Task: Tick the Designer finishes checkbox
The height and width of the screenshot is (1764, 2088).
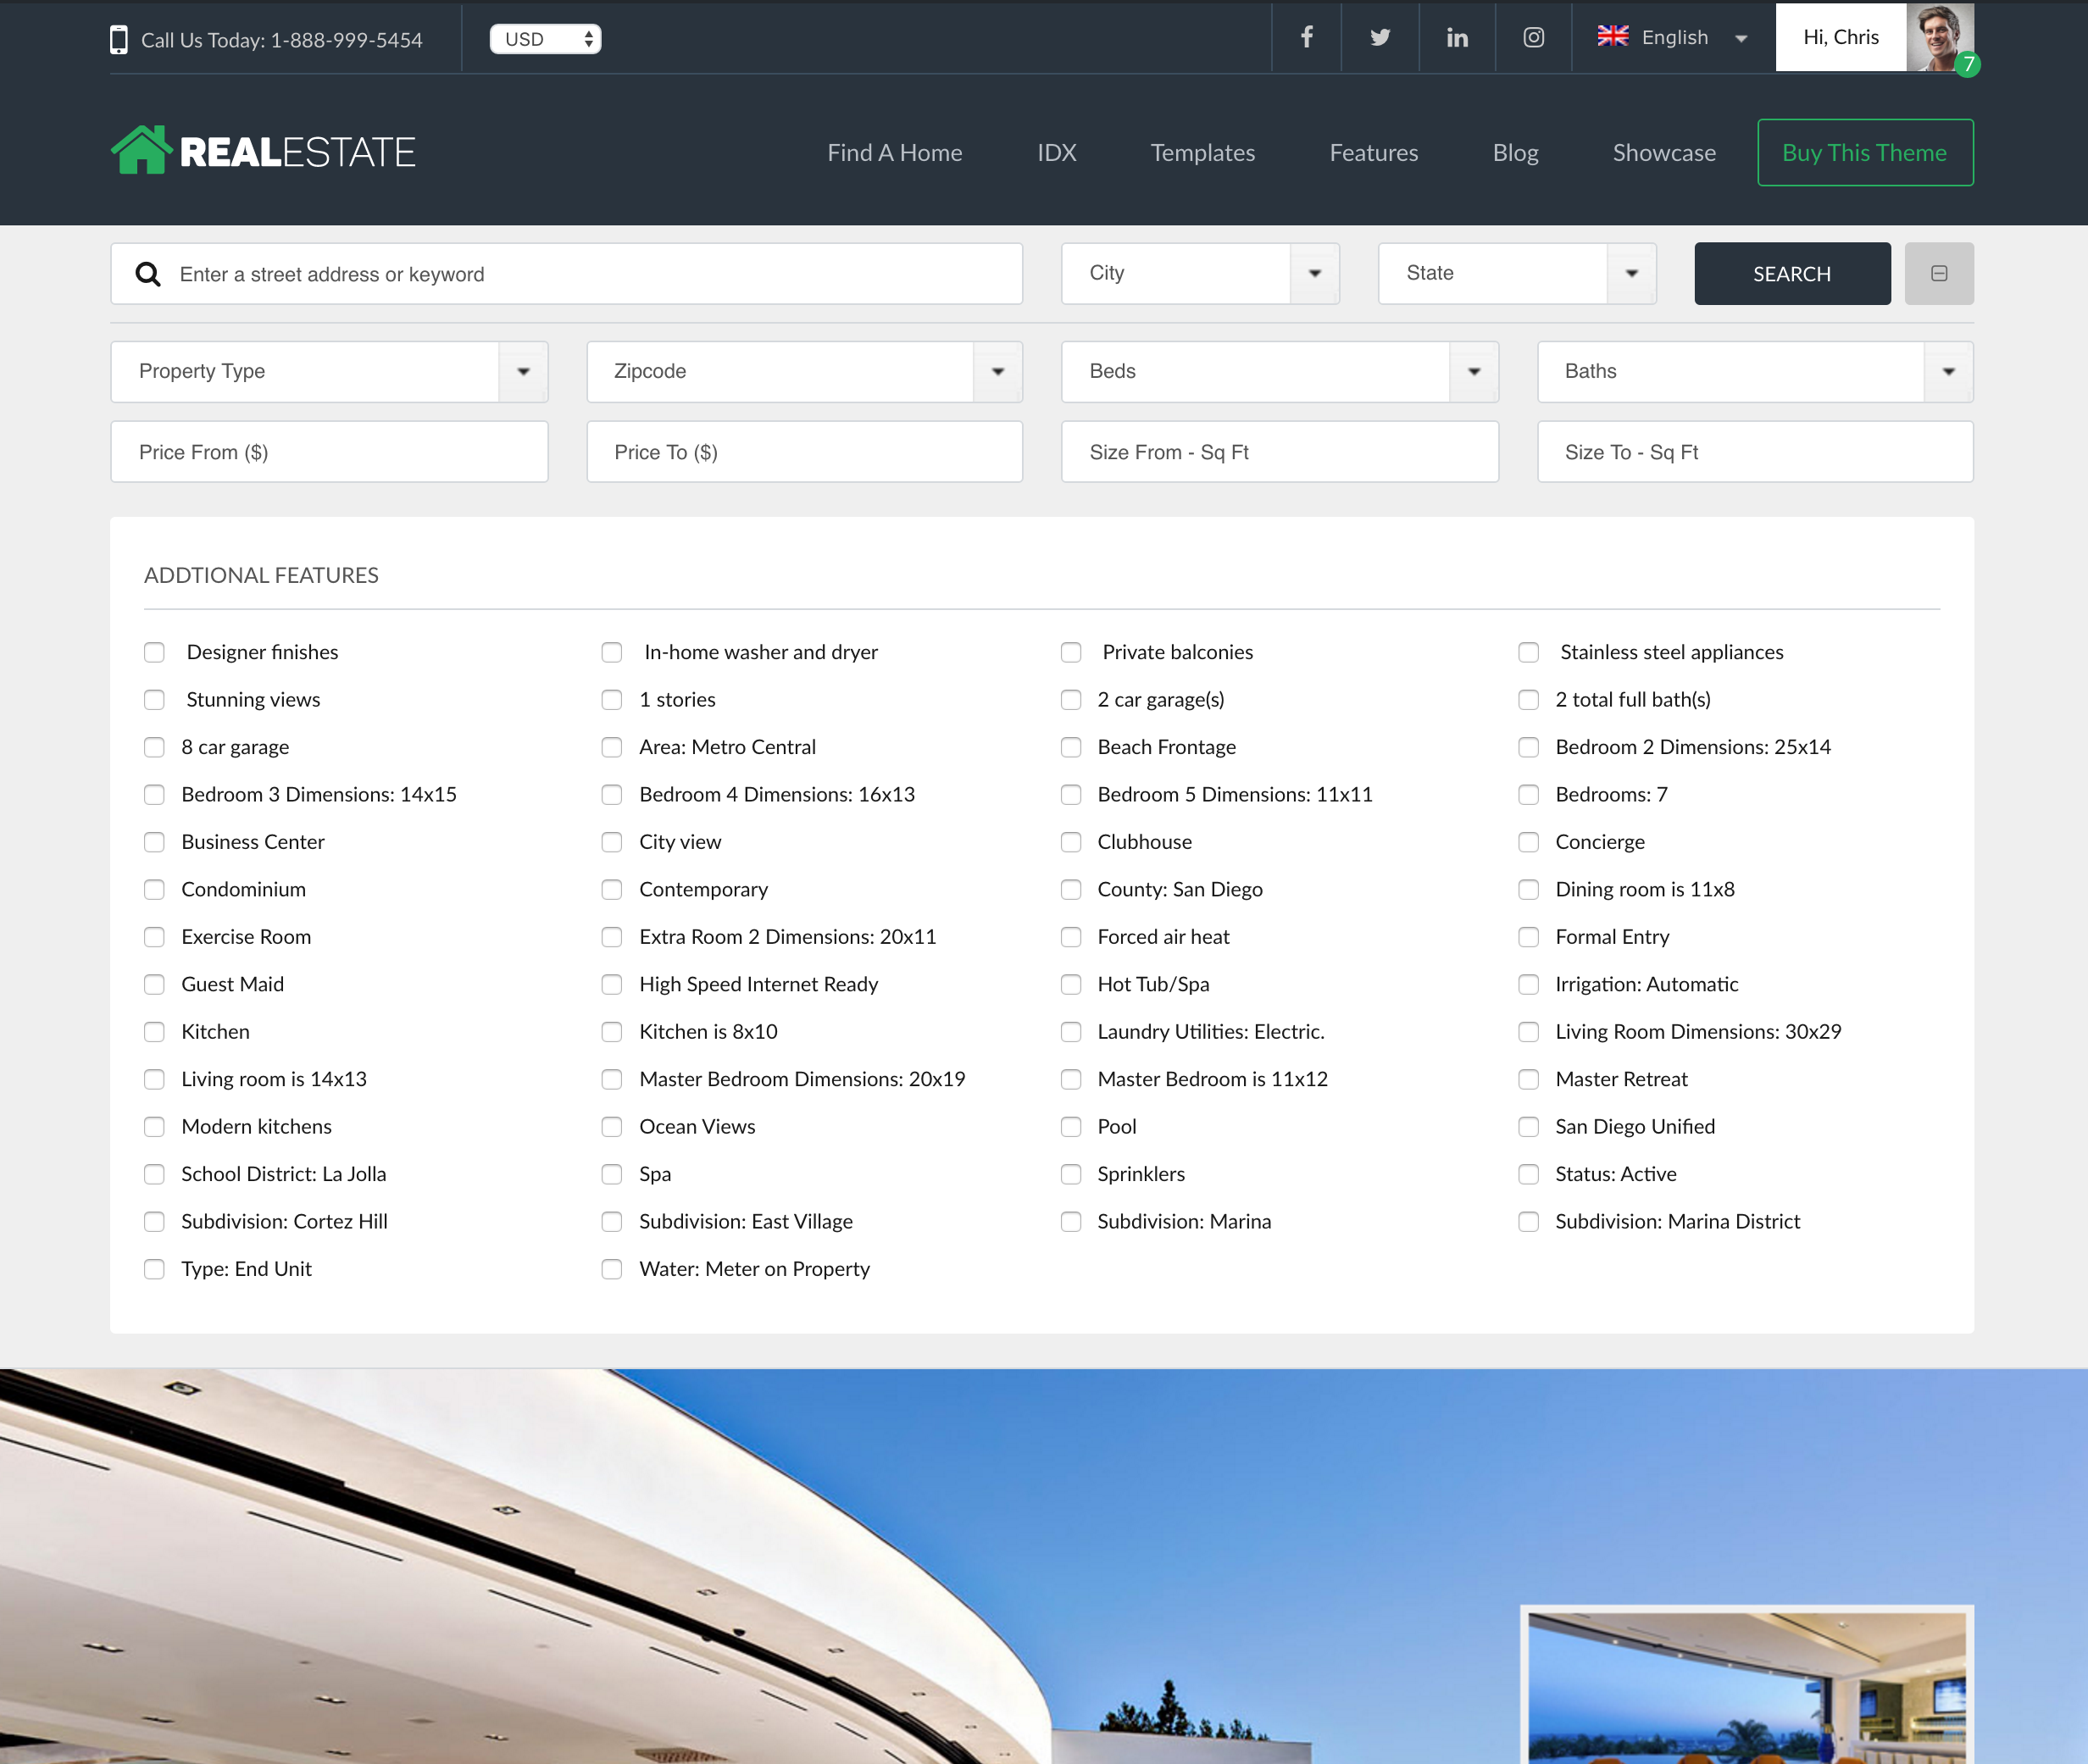Action: (154, 653)
